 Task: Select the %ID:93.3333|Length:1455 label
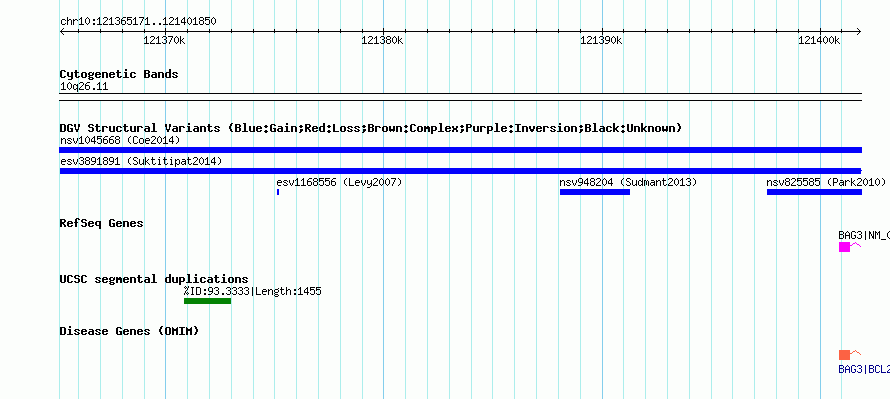(x=253, y=291)
